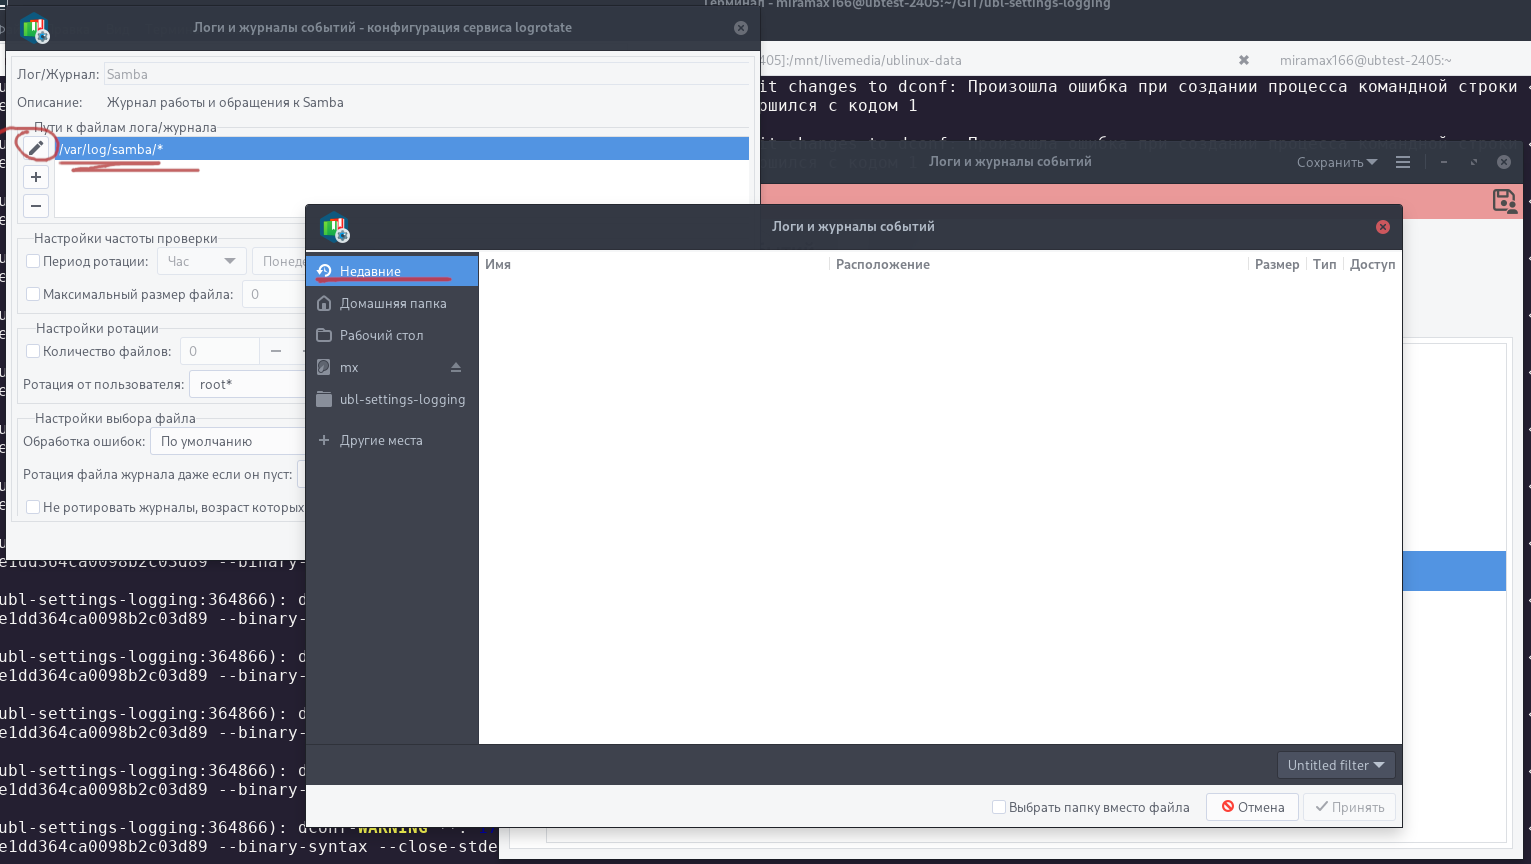Add a new log path with plus

click(x=36, y=177)
